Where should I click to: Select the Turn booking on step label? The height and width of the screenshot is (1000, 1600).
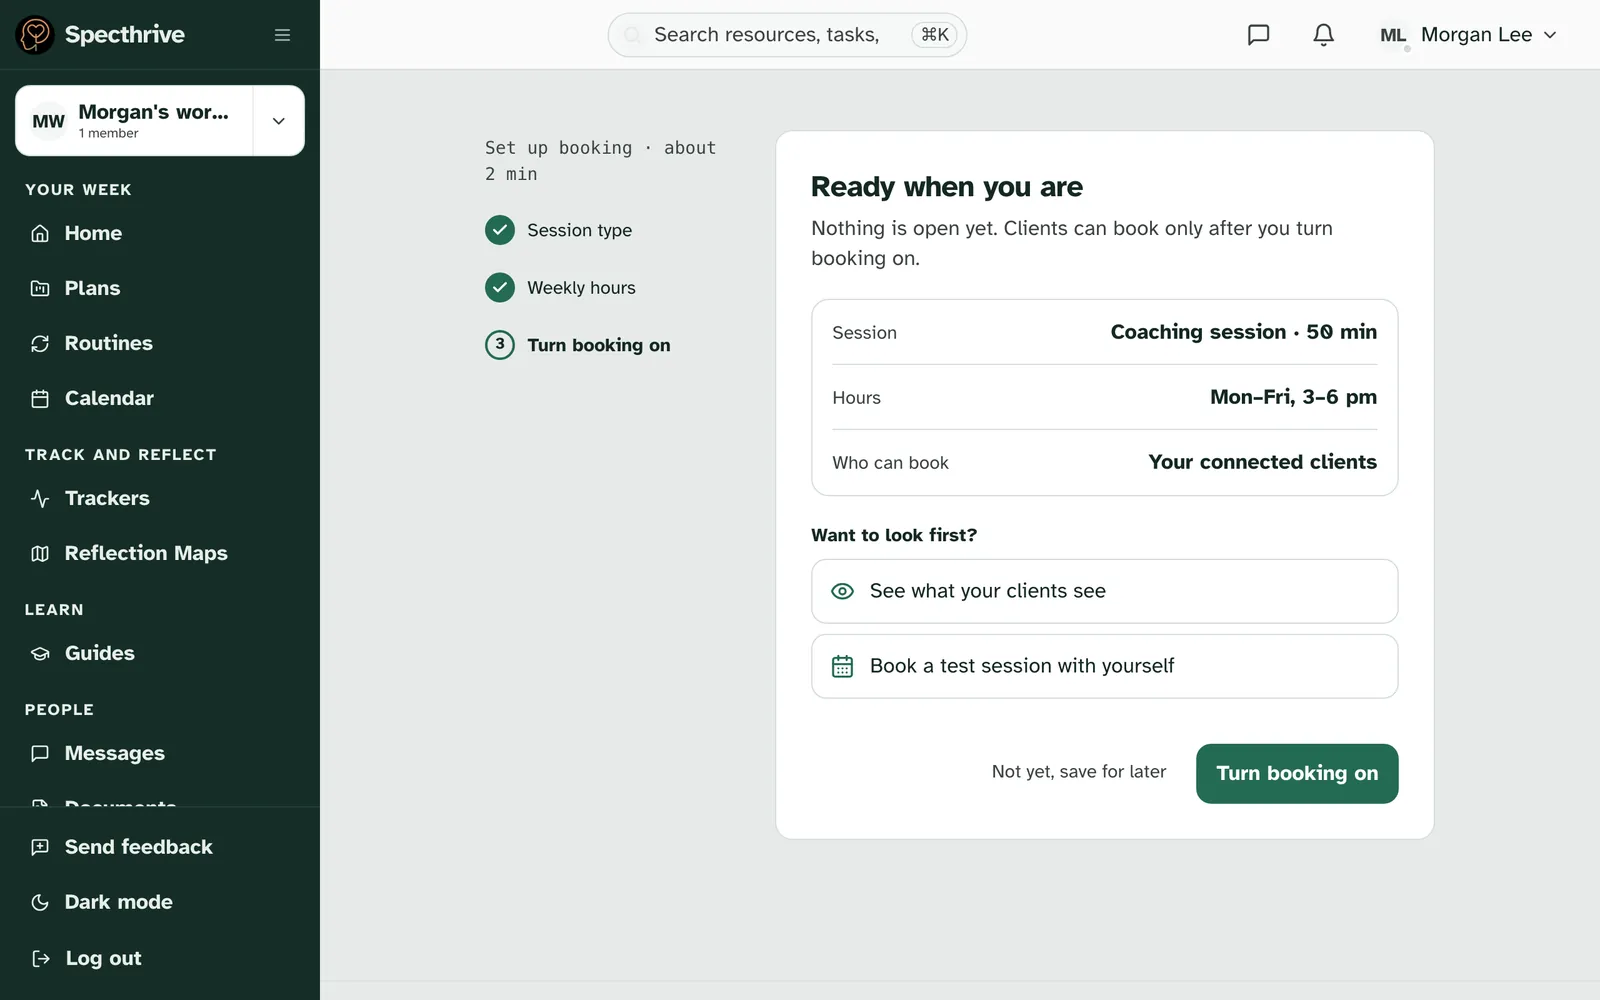tap(599, 345)
